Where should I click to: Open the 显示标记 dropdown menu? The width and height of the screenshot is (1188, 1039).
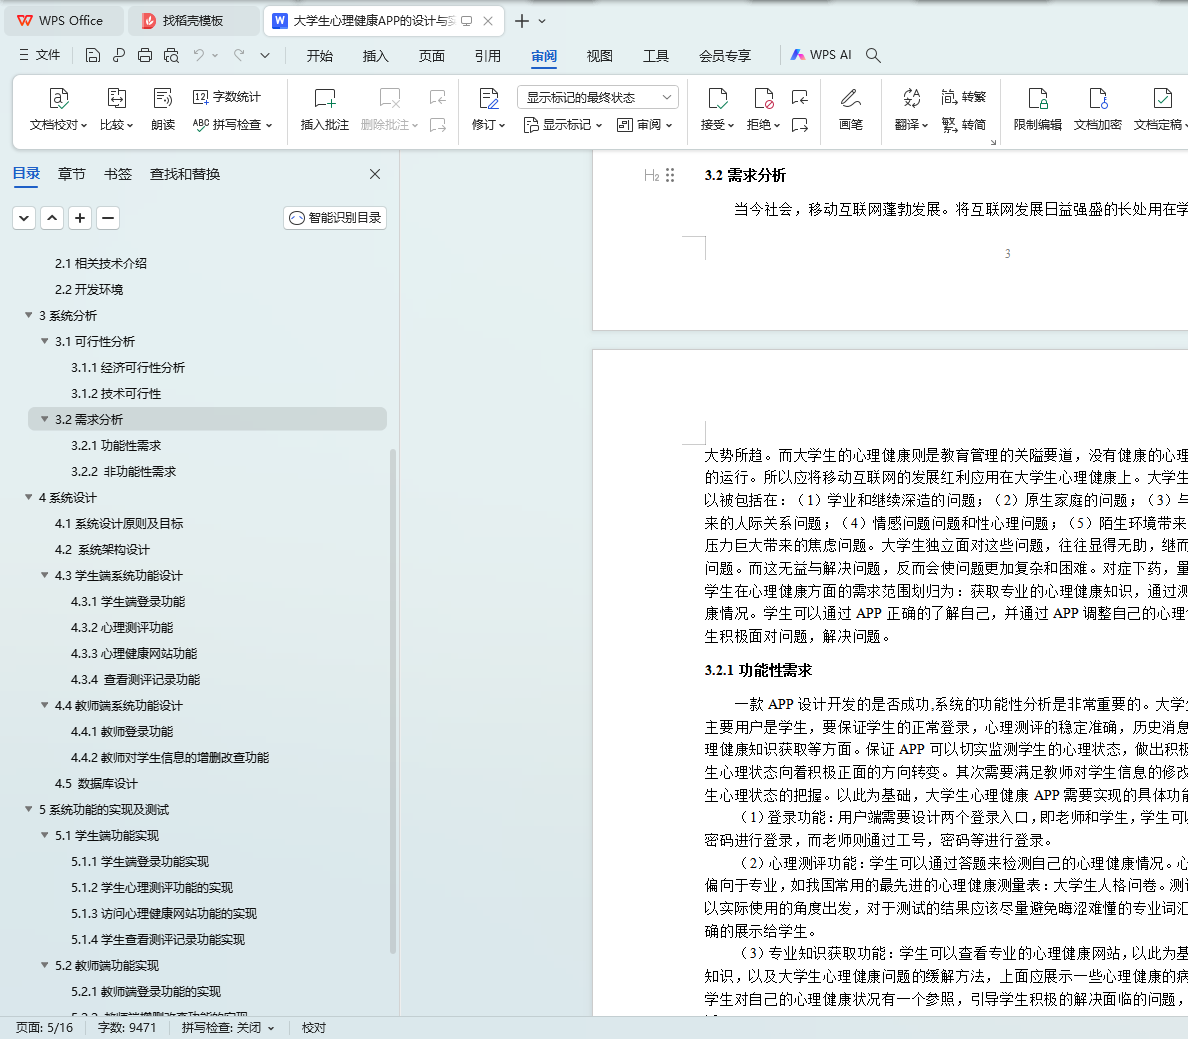(563, 125)
